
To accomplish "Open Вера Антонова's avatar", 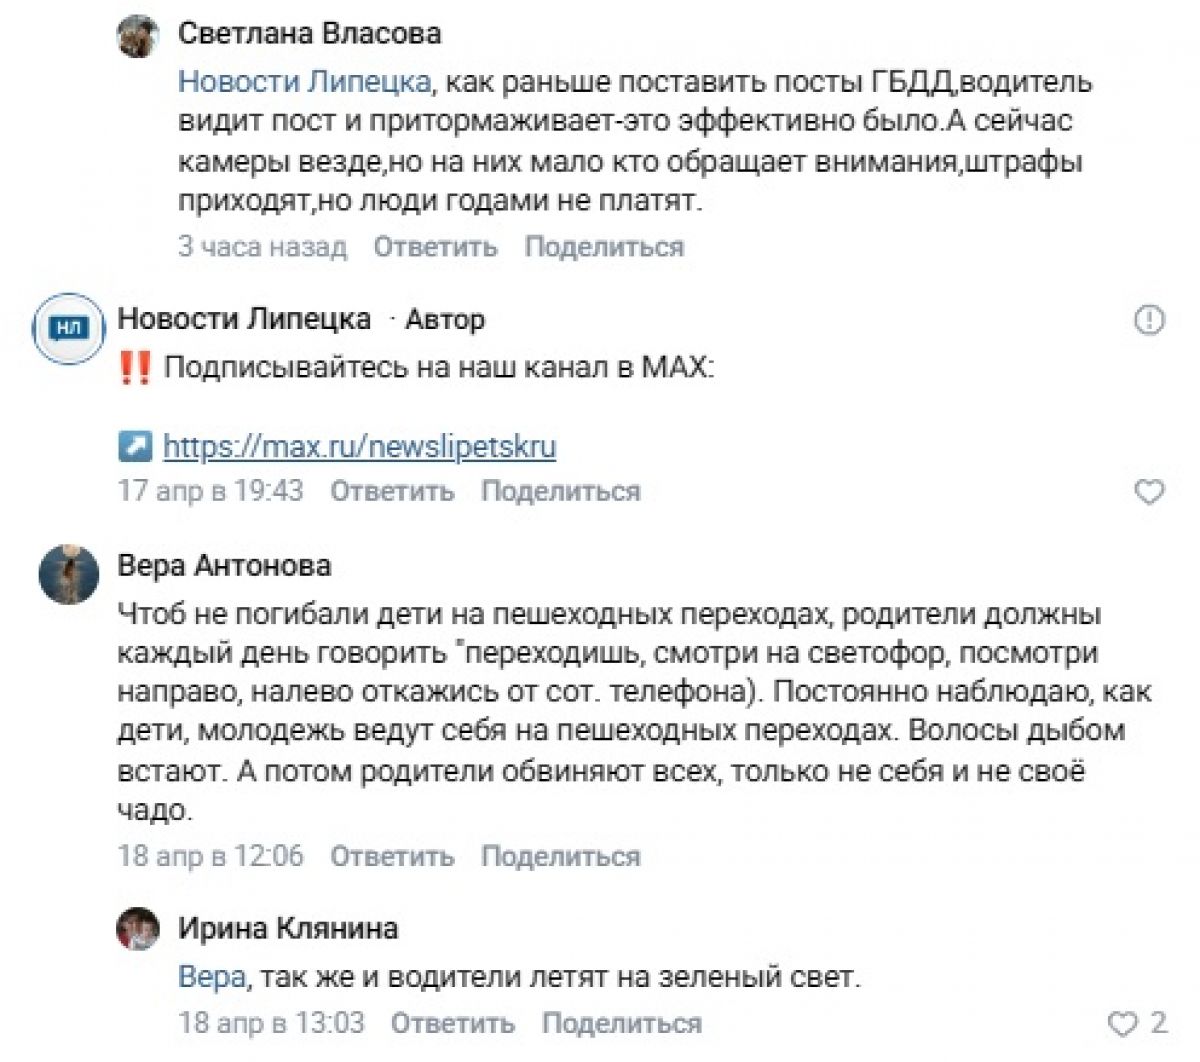I will (x=69, y=575).
